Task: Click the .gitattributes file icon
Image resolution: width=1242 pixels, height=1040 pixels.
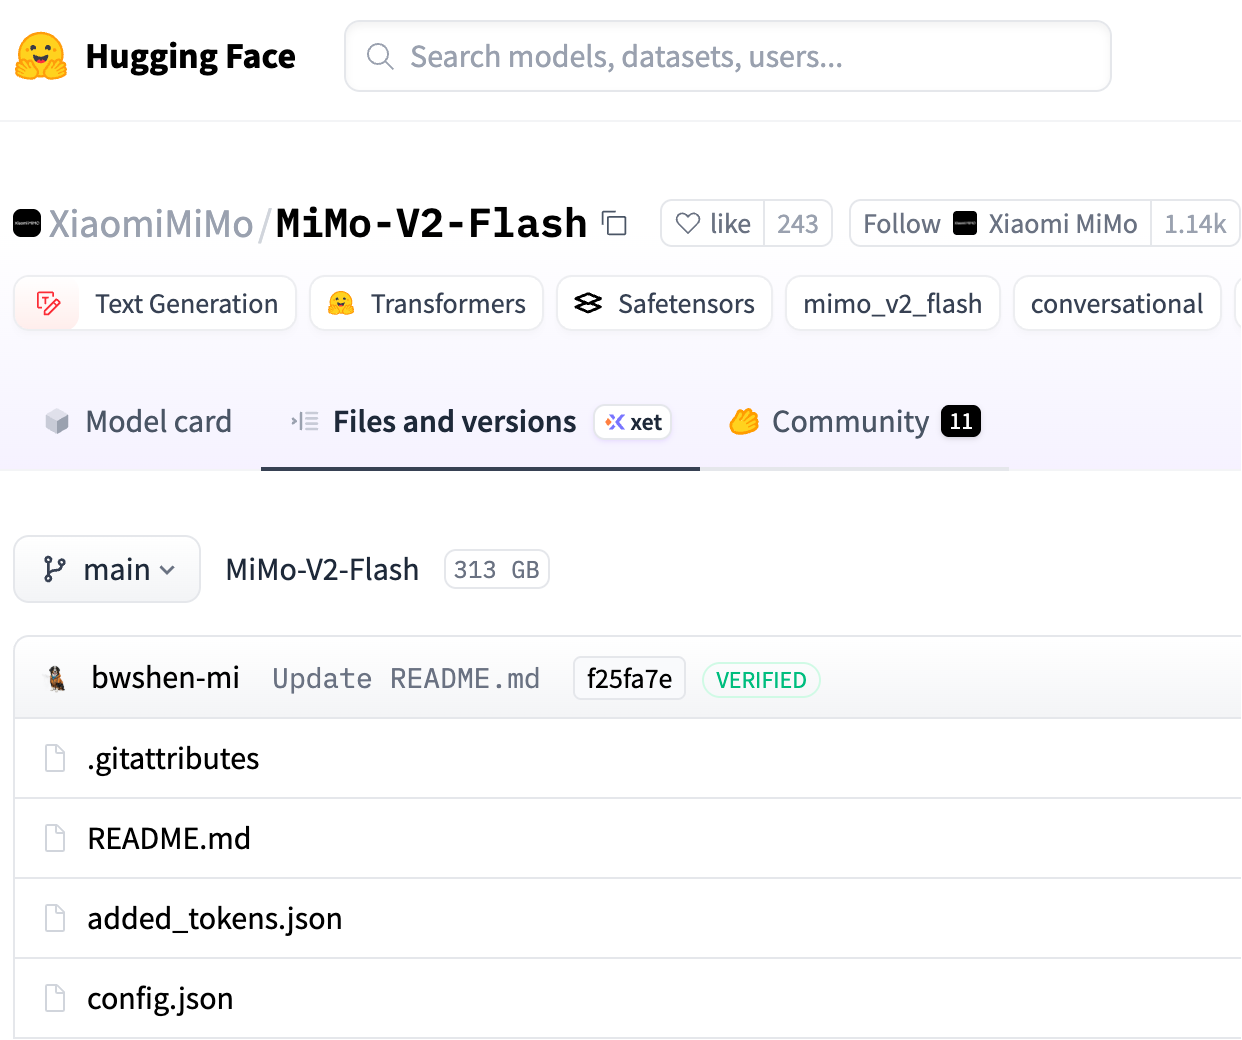Action: click(55, 759)
